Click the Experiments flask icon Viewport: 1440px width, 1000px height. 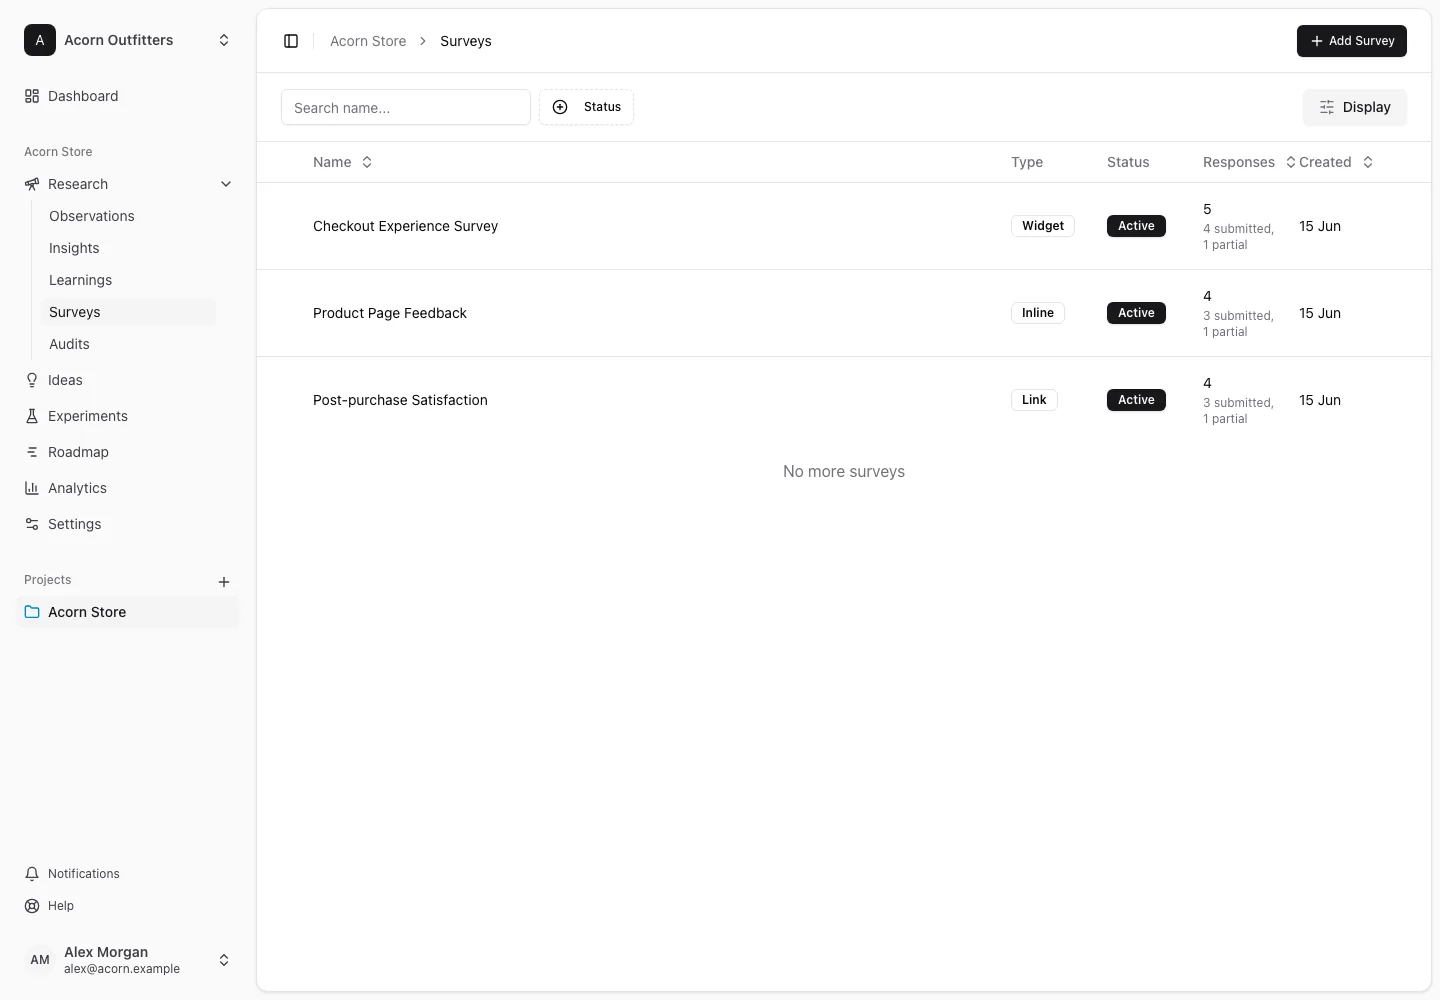click(x=32, y=416)
